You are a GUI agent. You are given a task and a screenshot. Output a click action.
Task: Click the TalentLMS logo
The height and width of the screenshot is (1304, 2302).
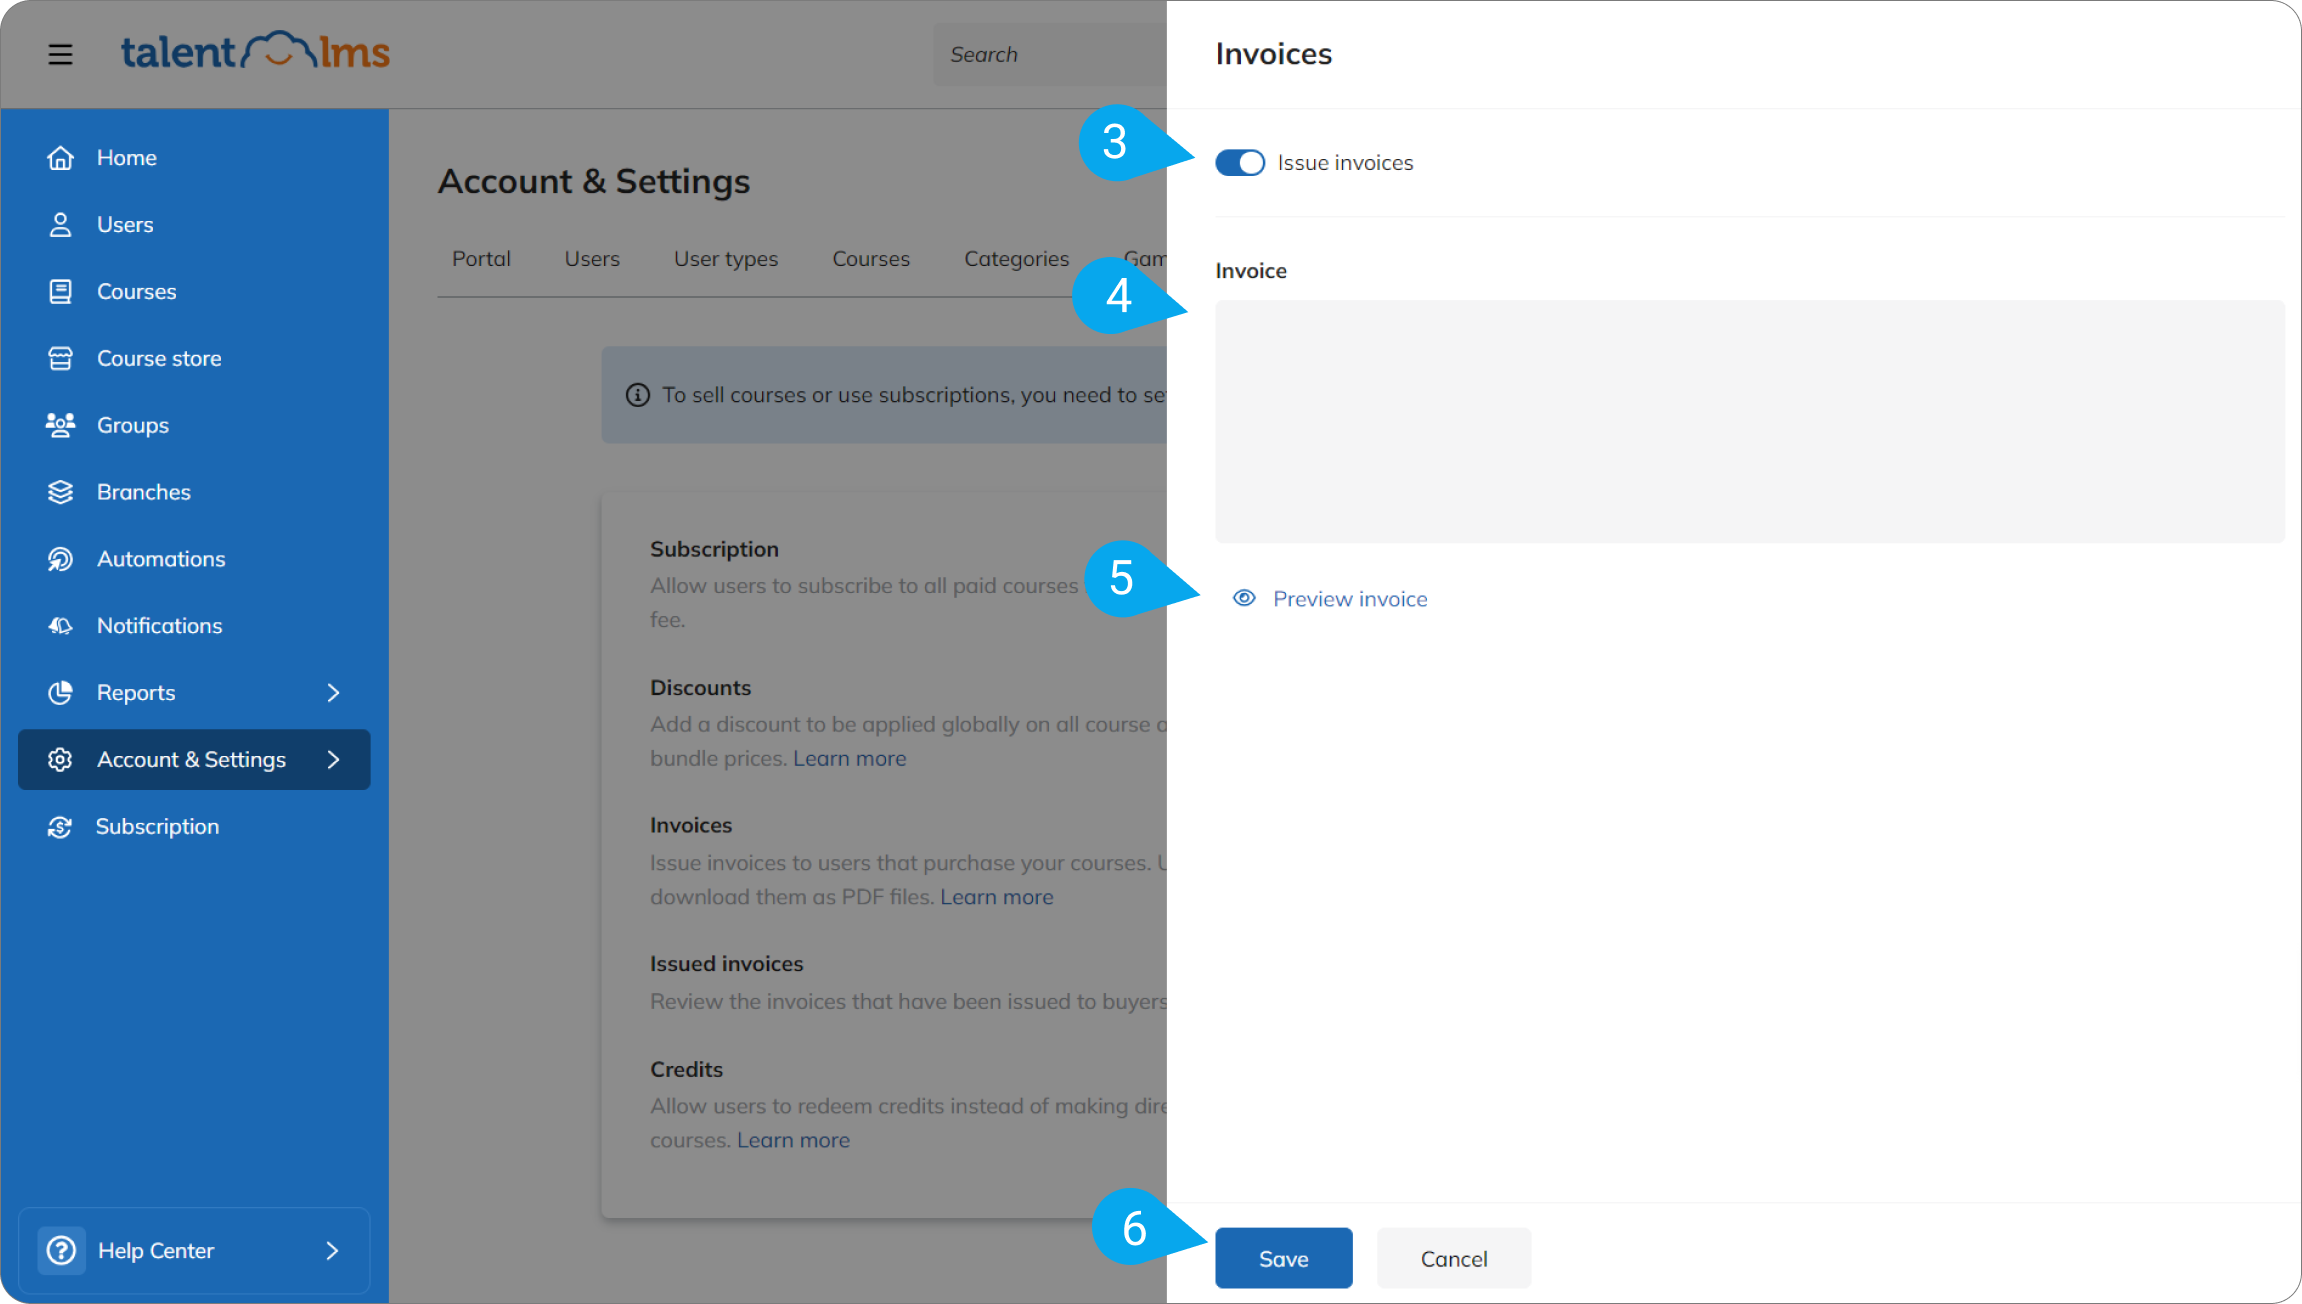click(x=255, y=51)
